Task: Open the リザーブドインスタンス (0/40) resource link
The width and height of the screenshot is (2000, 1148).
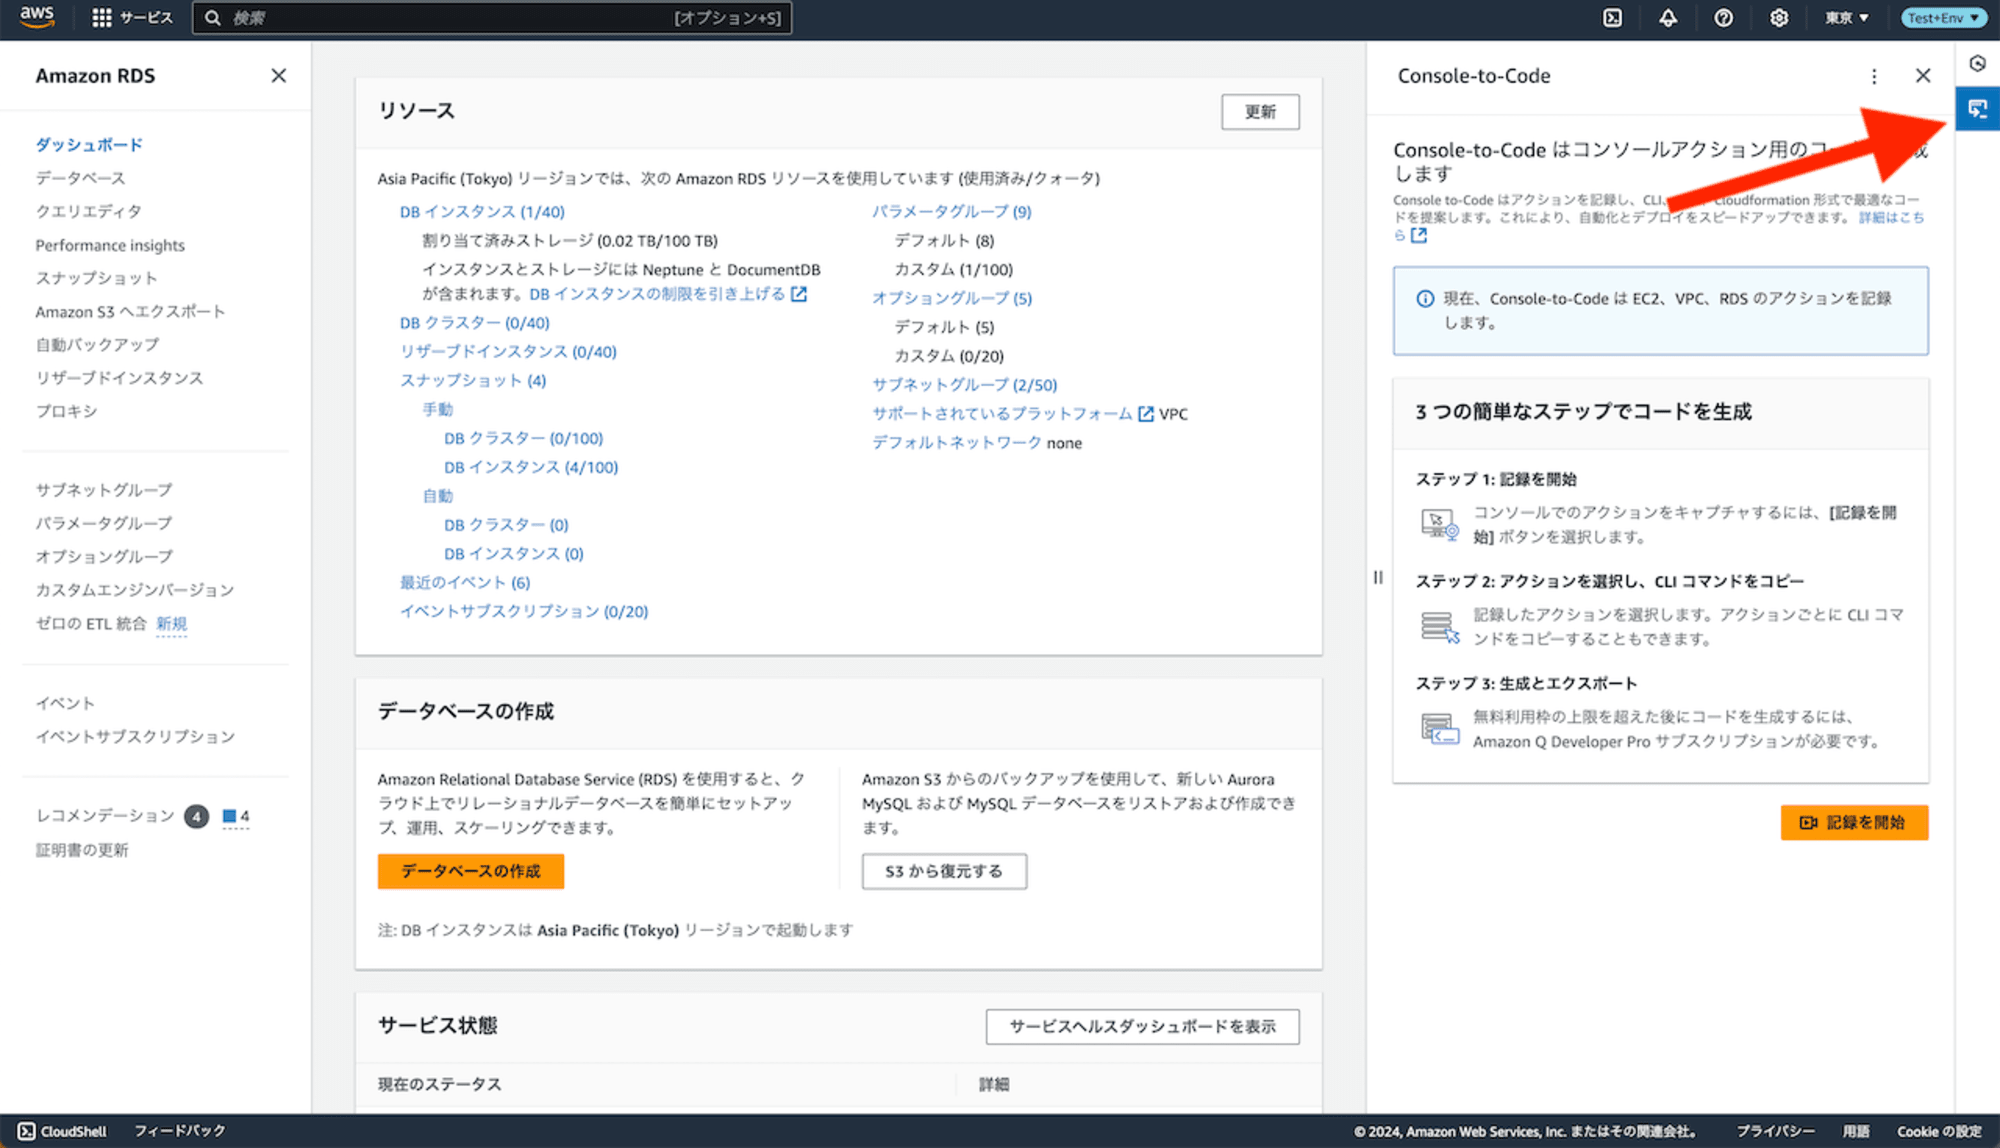Action: pos(508,352)
